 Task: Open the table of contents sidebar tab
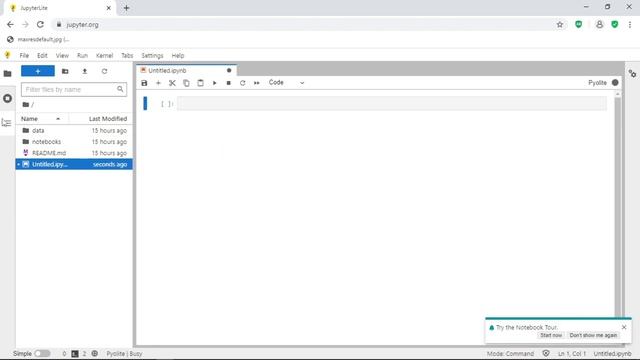(7, 122)
